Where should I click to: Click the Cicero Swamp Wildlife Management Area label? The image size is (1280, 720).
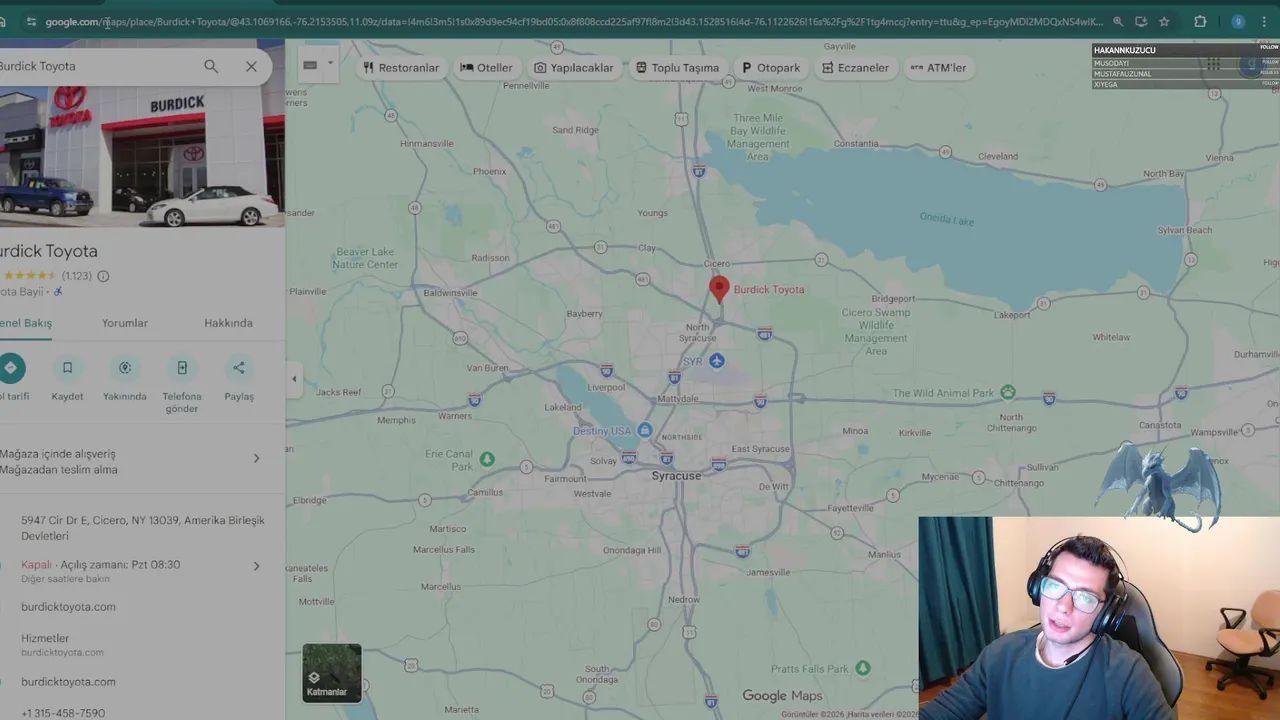pyautogui.click(x=876, y=332)
